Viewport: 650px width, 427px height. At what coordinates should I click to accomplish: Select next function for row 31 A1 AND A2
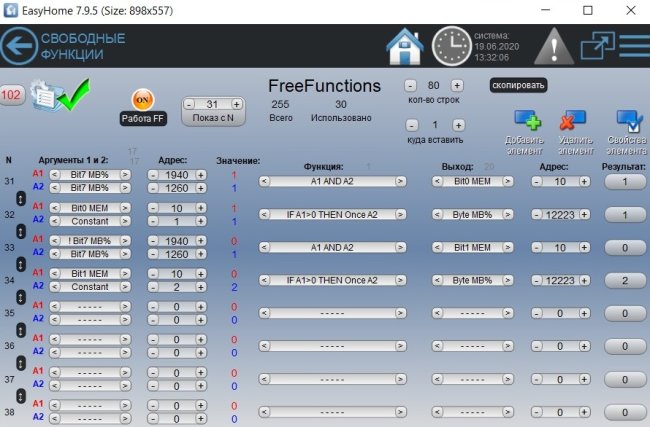click(400, 181)
